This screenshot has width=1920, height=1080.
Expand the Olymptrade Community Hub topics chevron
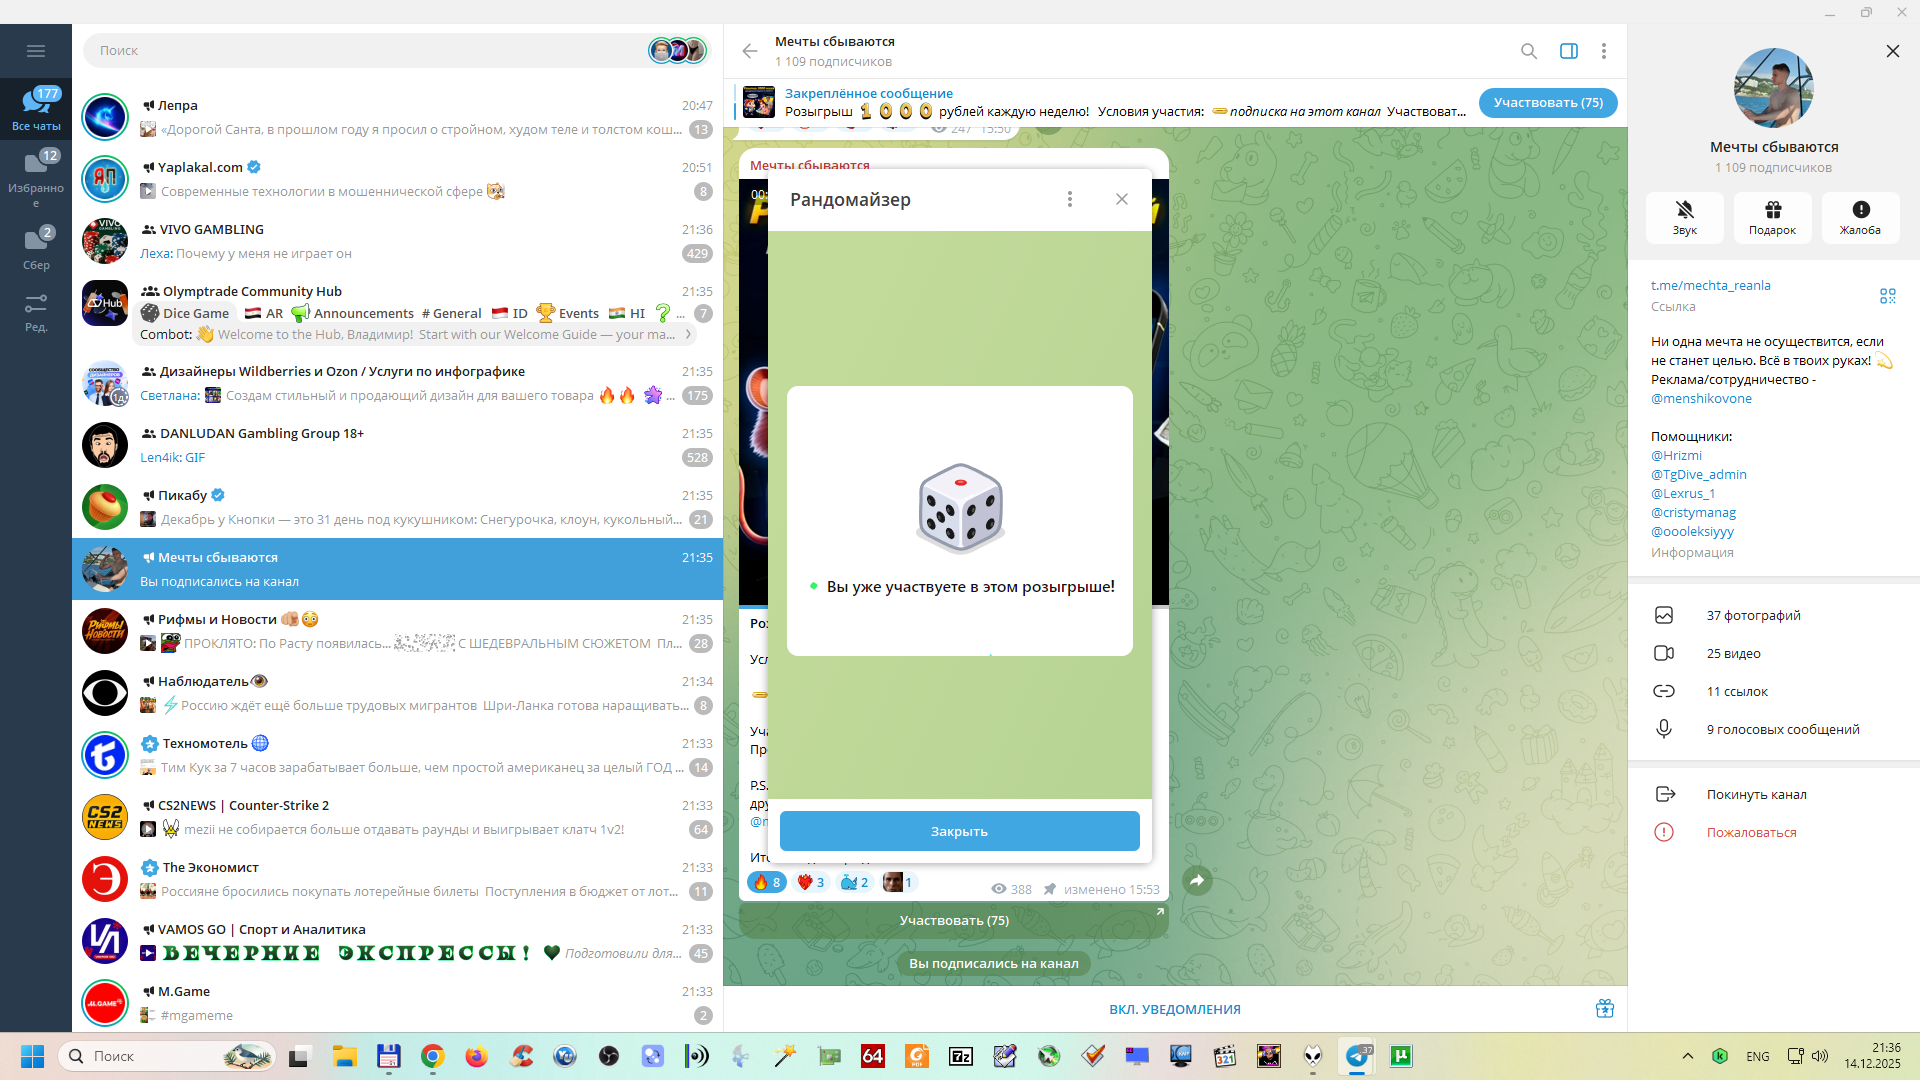pos(688,334)
